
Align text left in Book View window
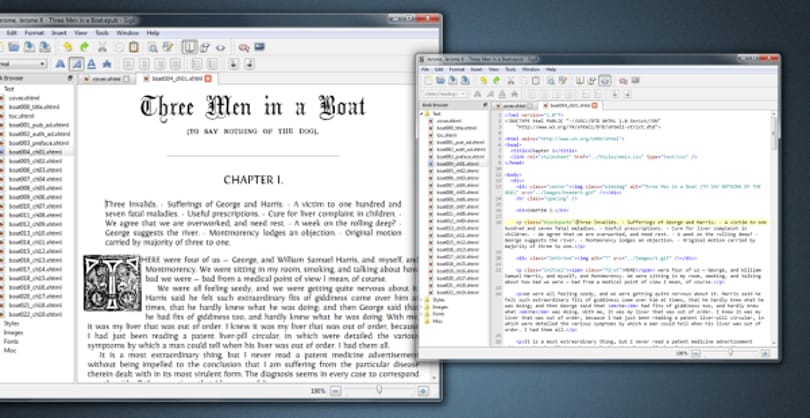pos(128,64)
